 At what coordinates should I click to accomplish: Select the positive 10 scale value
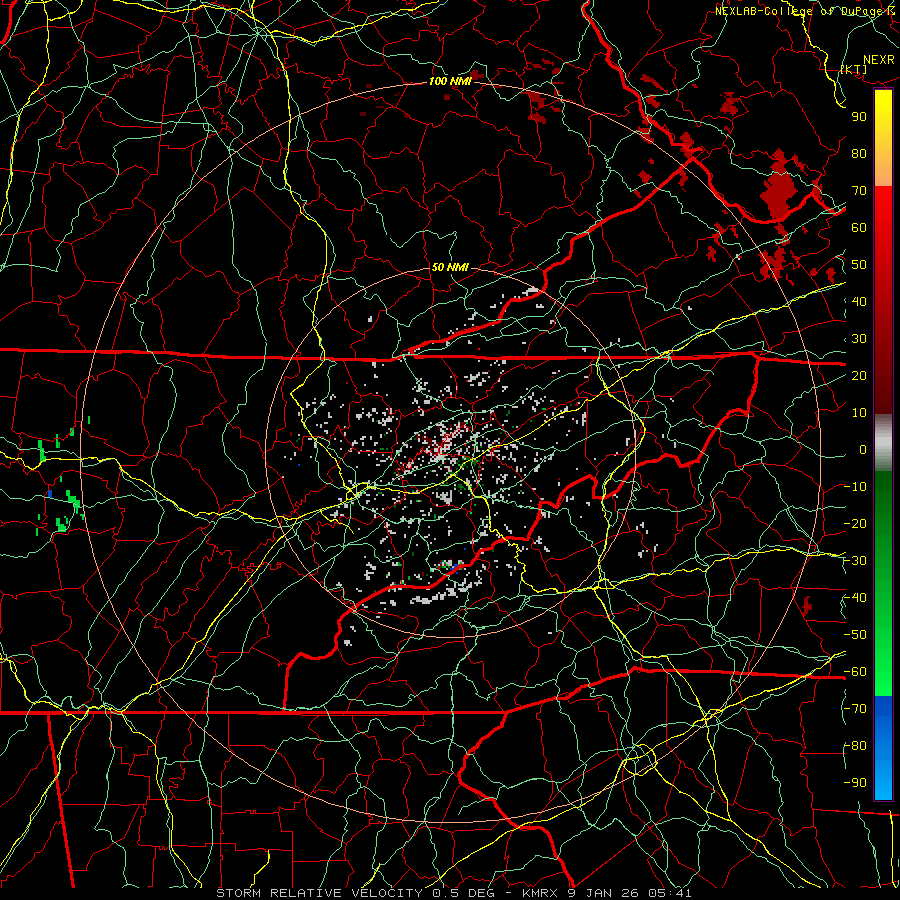click(859, 413)
